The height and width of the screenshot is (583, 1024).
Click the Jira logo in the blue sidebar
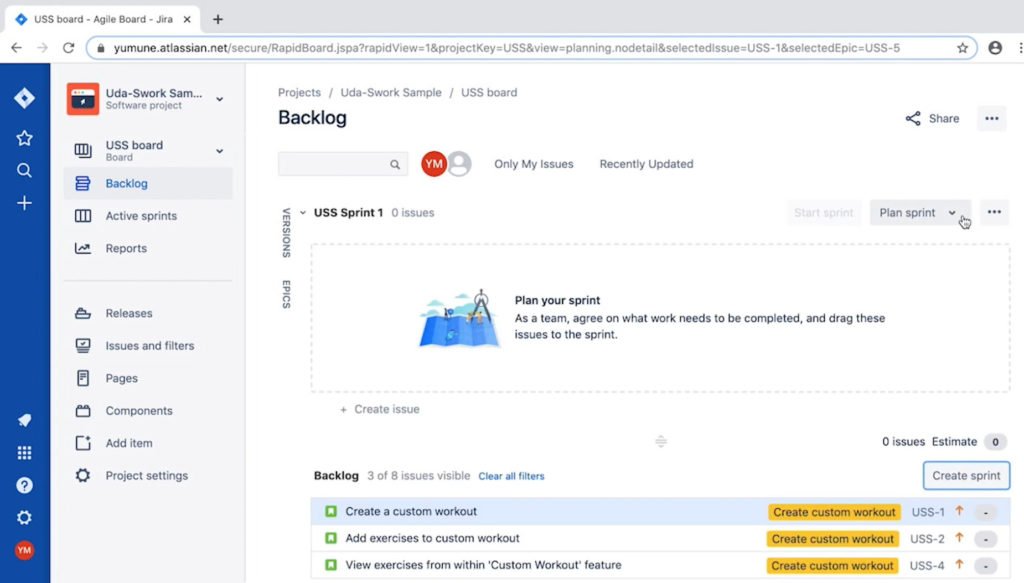24,98
